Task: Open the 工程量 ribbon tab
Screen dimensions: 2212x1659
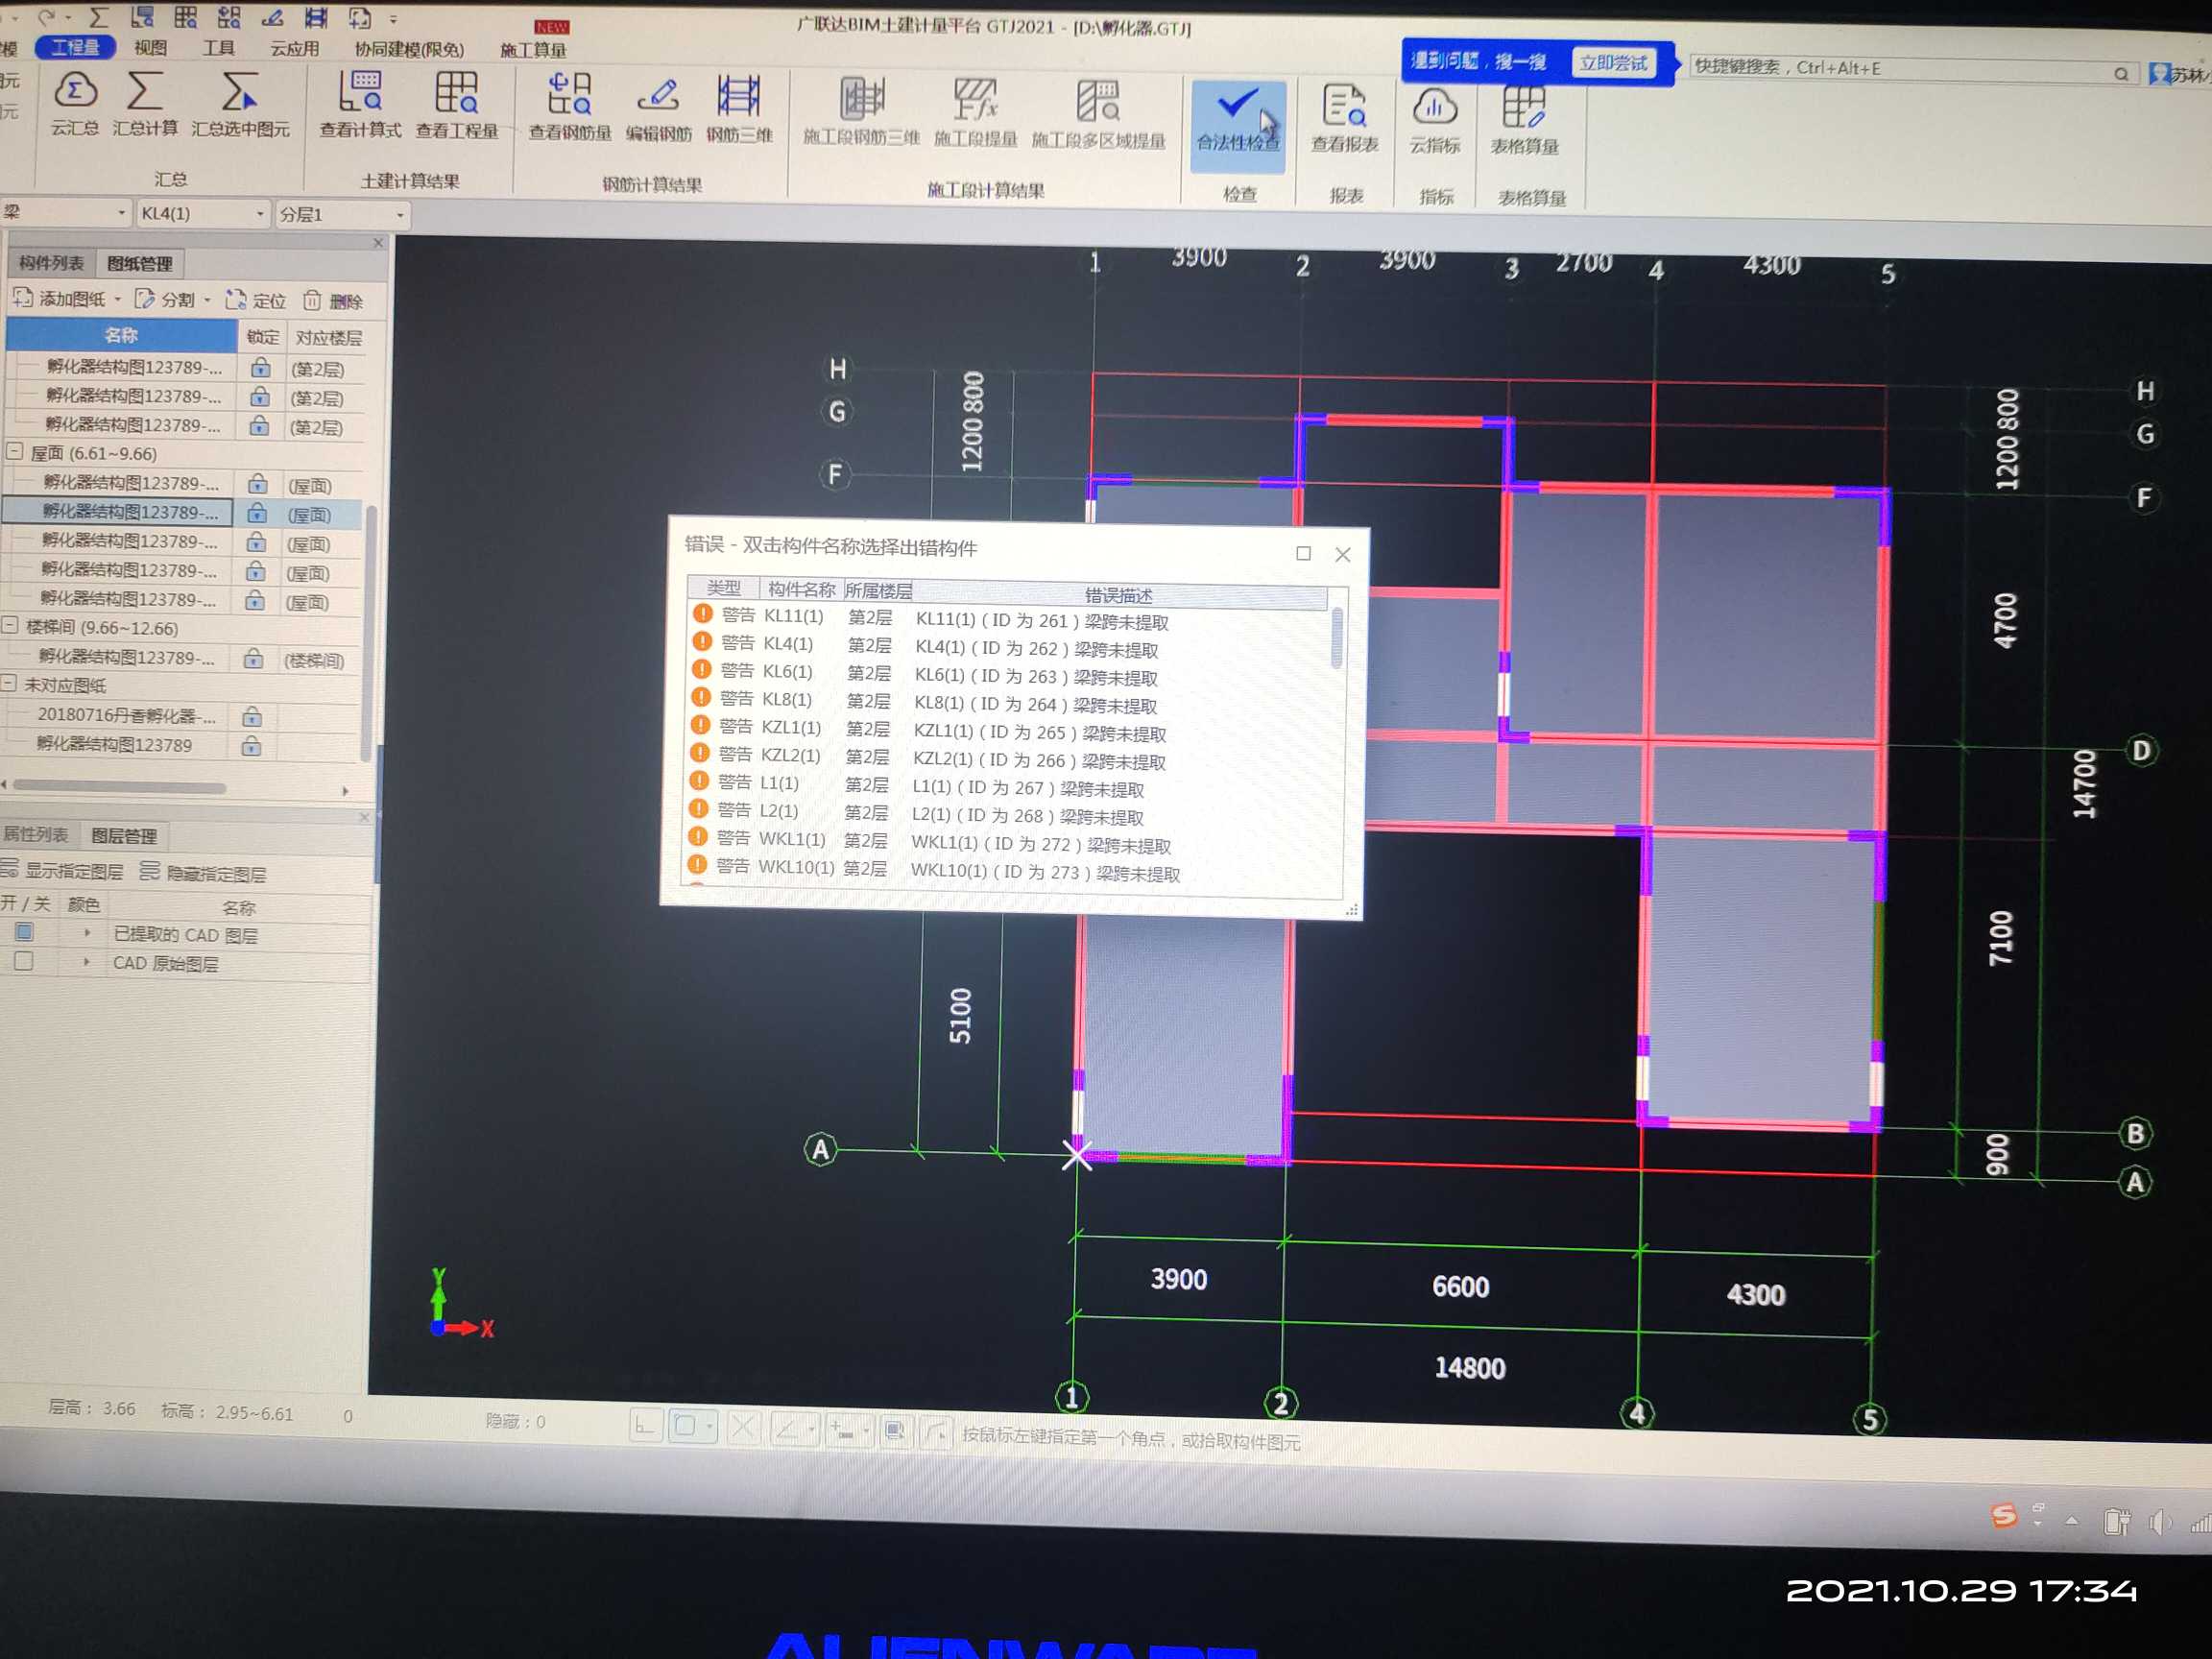Action: point(75,46)
